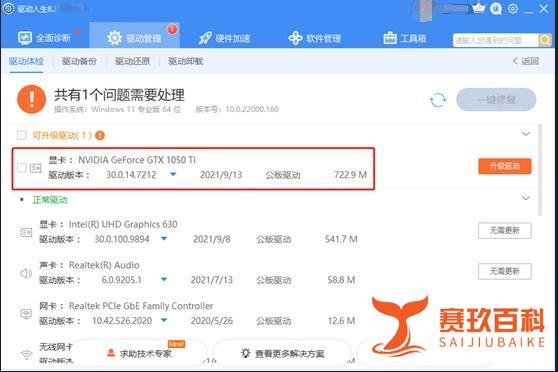
Task: Collapse the 可升级驱动 section chevron
Action: coord(526,134)
